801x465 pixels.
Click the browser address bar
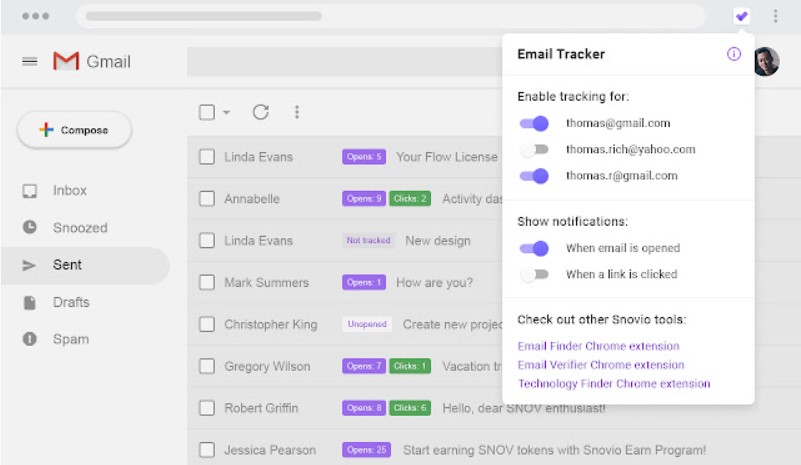point(391,16)
